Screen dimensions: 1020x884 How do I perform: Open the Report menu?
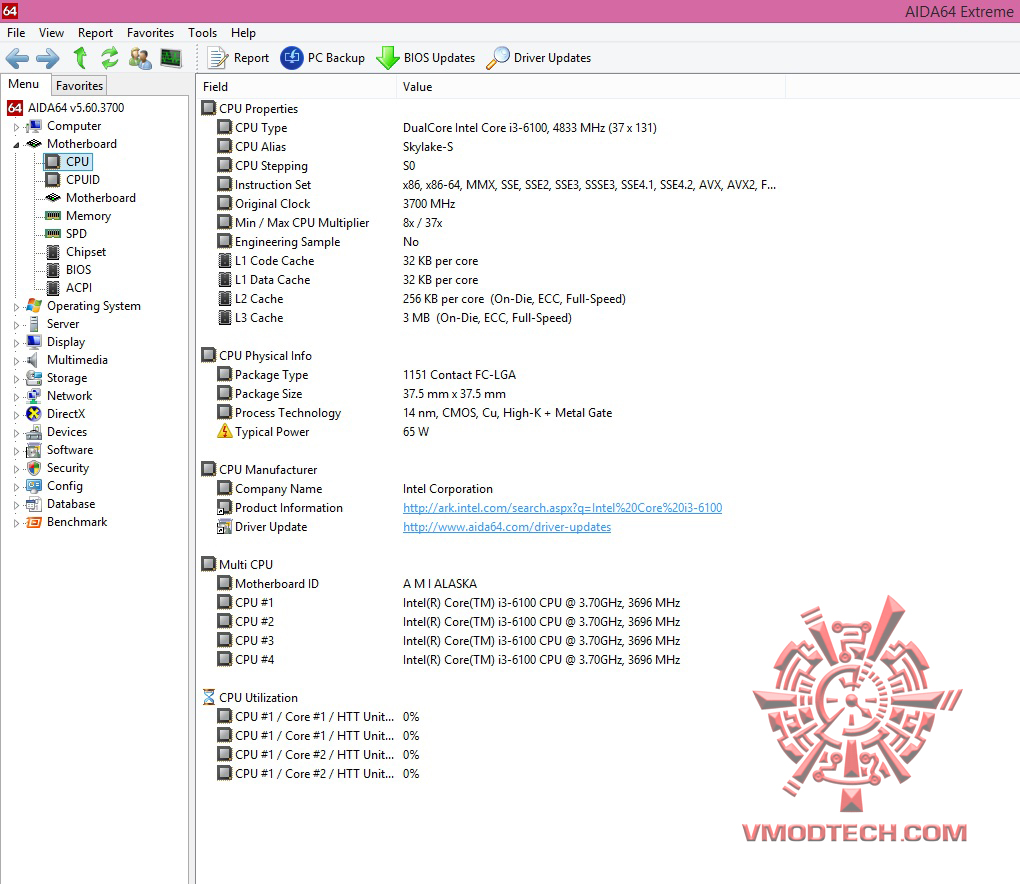pyautogui.click(x=95, y=33)
